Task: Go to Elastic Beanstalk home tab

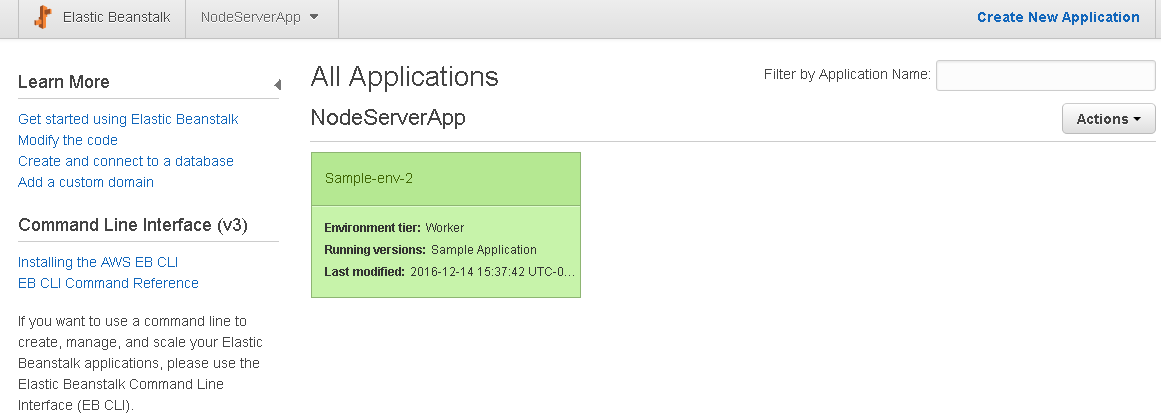Action: [x=102, y=17]
